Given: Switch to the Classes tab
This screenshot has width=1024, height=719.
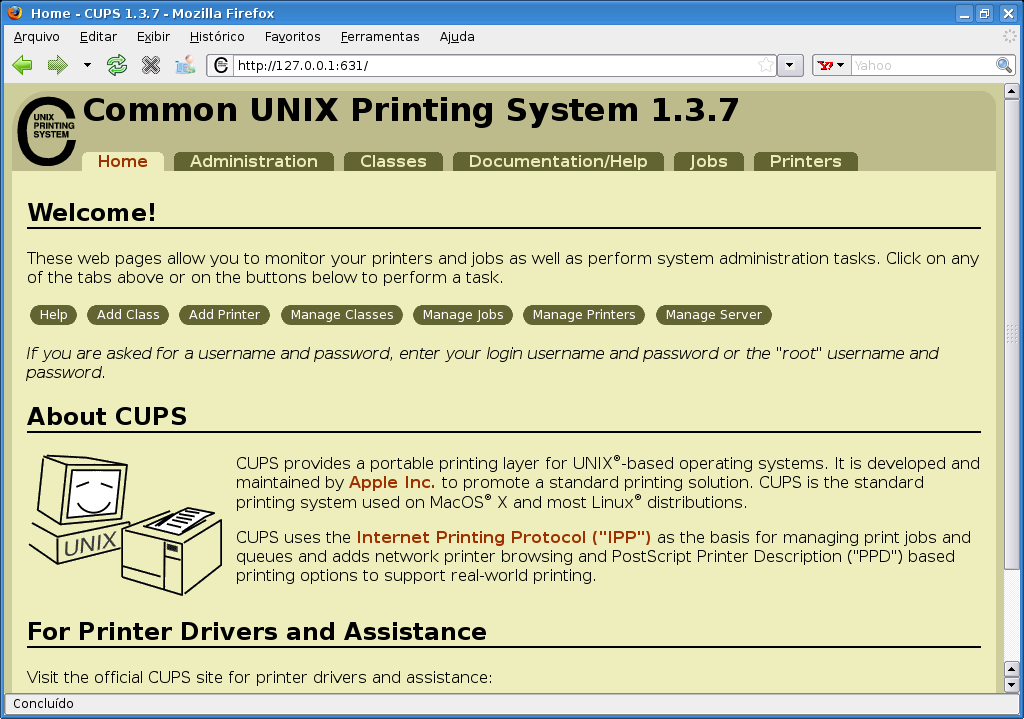Looking at the screenshot, I should pyautogui.click(x=393, y=161).
